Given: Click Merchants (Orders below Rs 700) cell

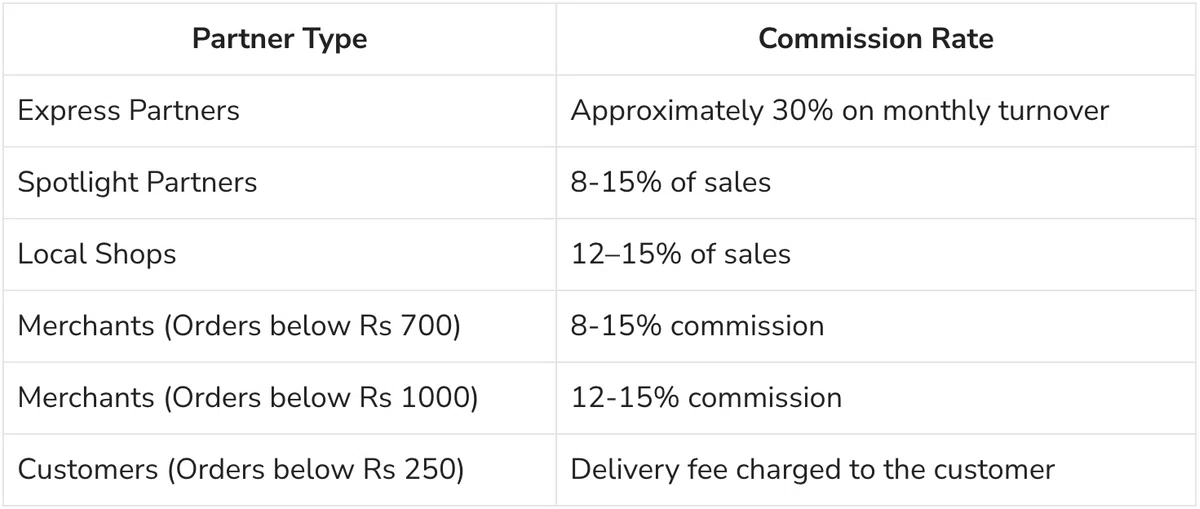Looking at the screenshot, I should click(279, 326).
